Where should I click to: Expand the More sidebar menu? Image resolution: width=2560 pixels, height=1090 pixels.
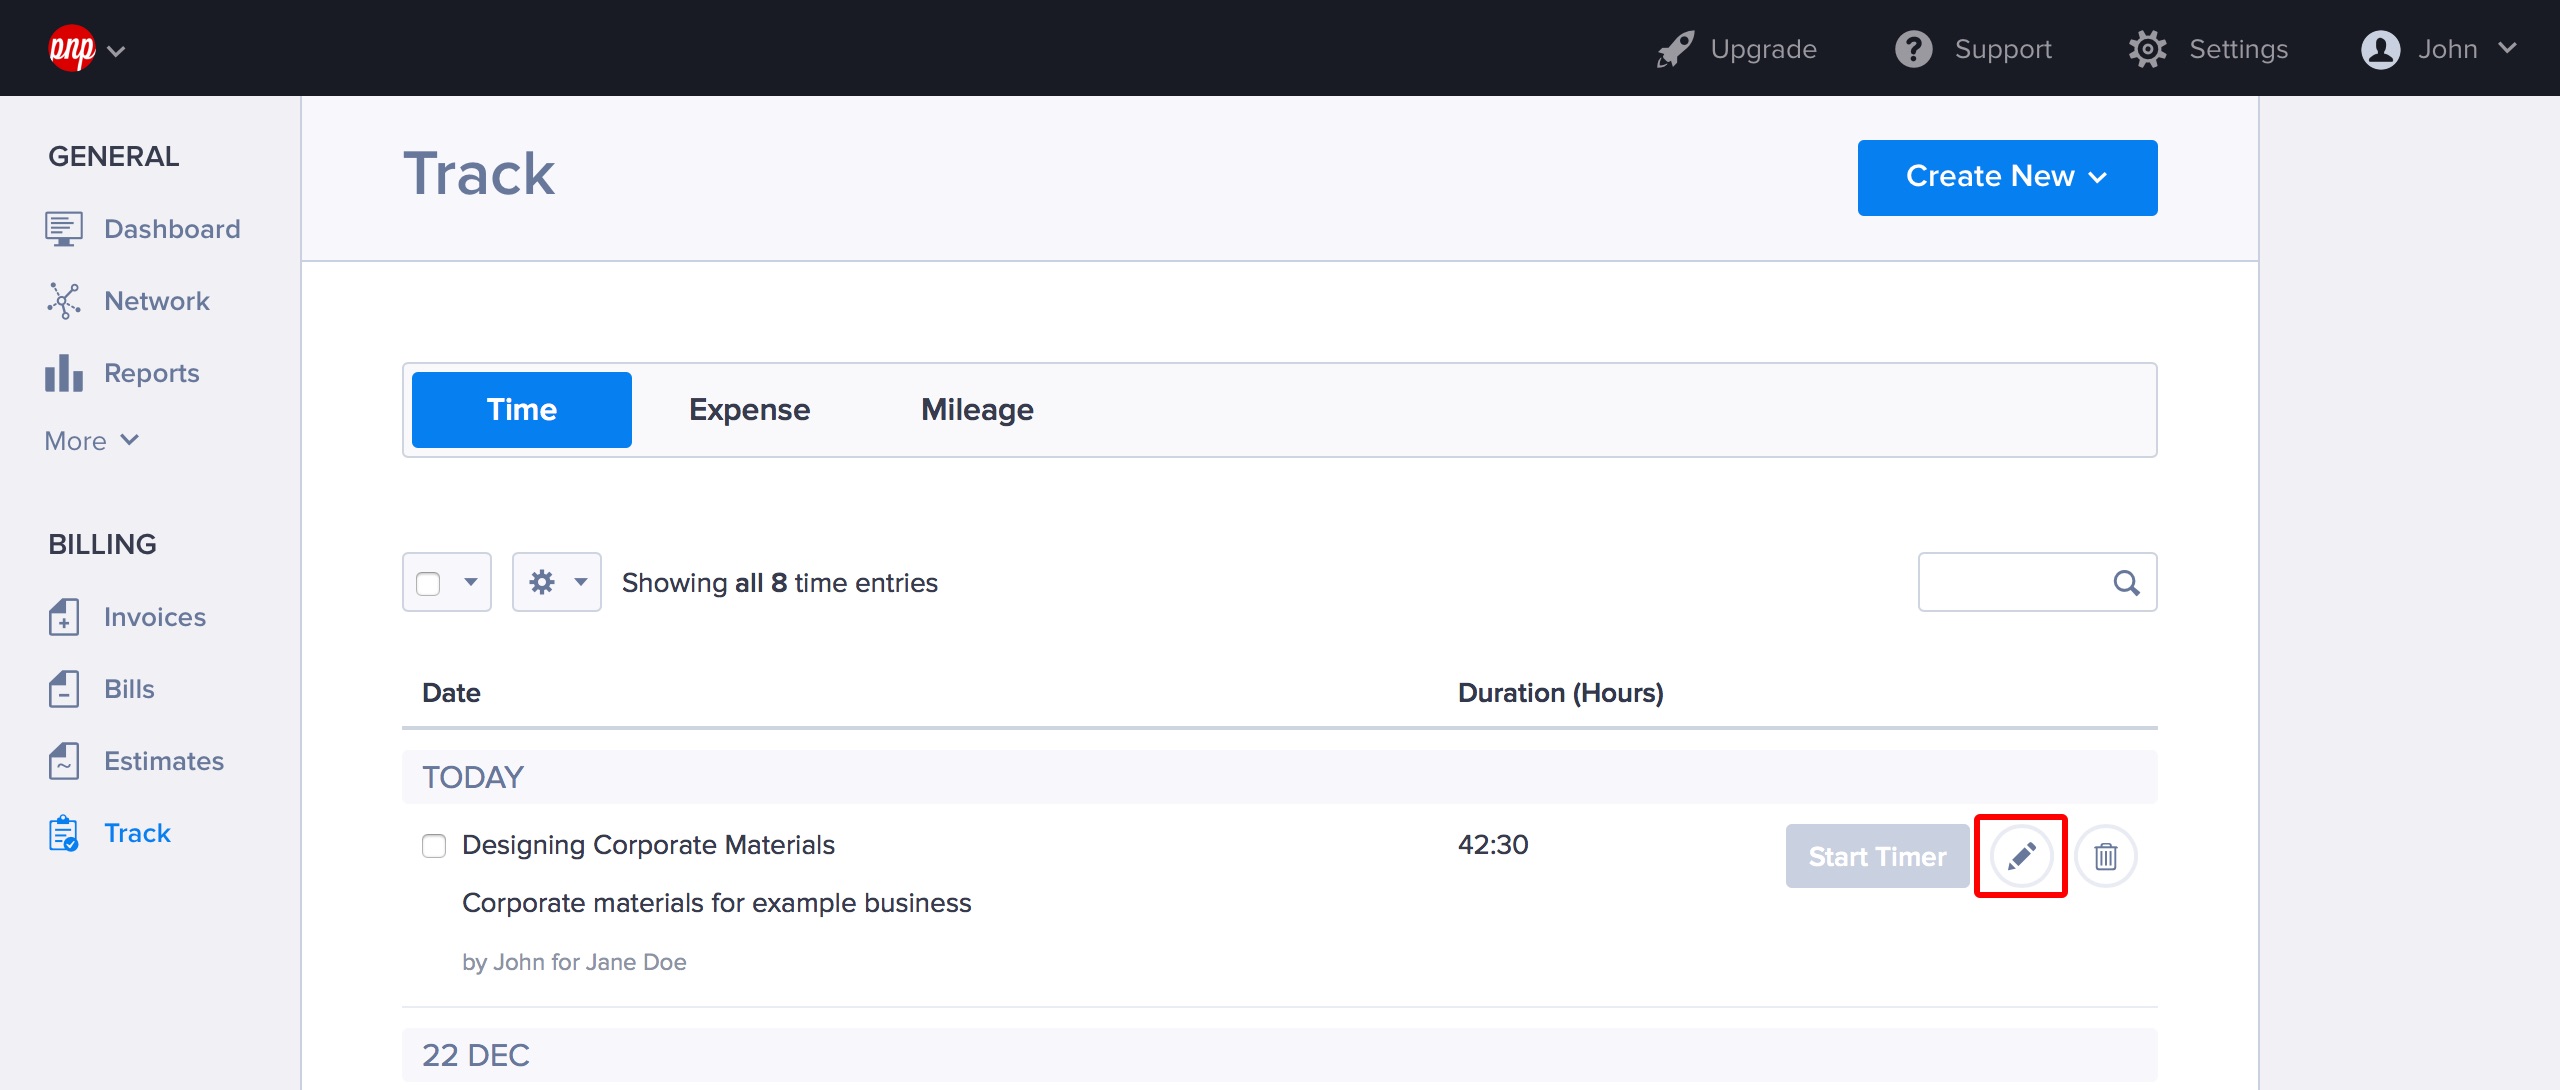point(91,441)
